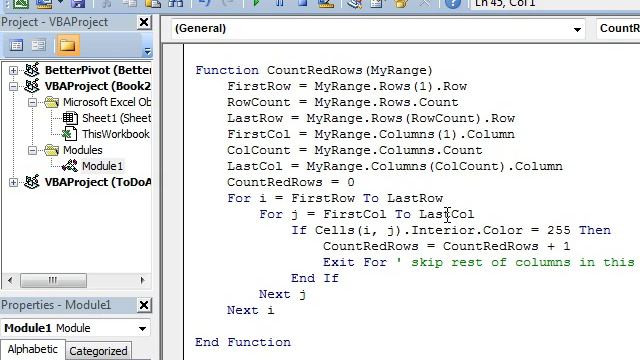Click the Design Mode ruler toolbar icon
The width and height of the screenshot is (640, 360).
pyautogui.click(x=326, y=4)
